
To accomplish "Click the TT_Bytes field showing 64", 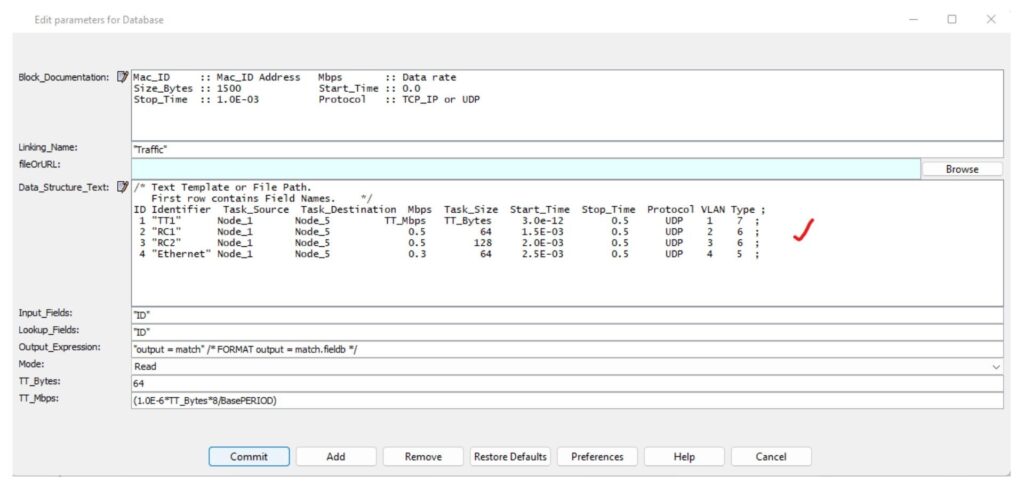I will tap(566, 383).
